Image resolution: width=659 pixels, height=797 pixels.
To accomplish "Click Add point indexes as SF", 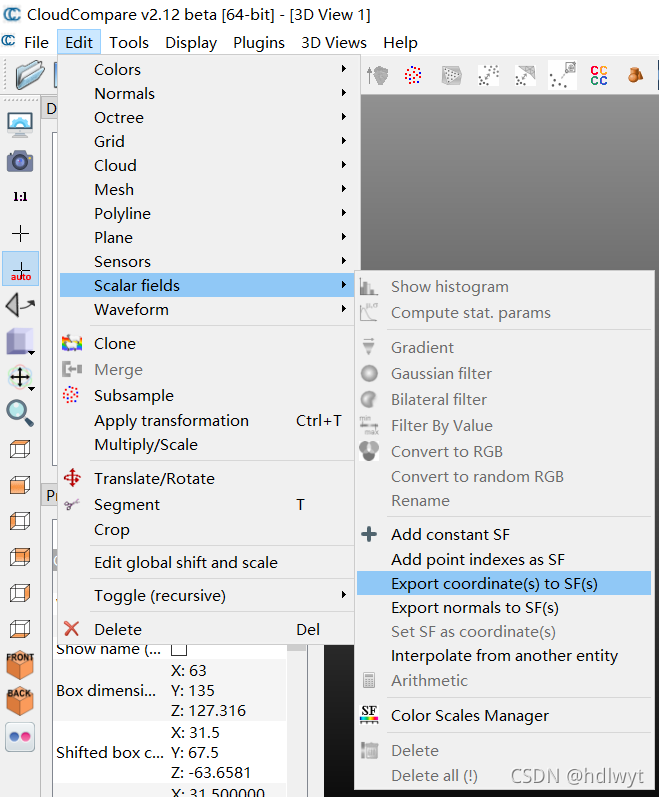I will click(x=504, y=559).
